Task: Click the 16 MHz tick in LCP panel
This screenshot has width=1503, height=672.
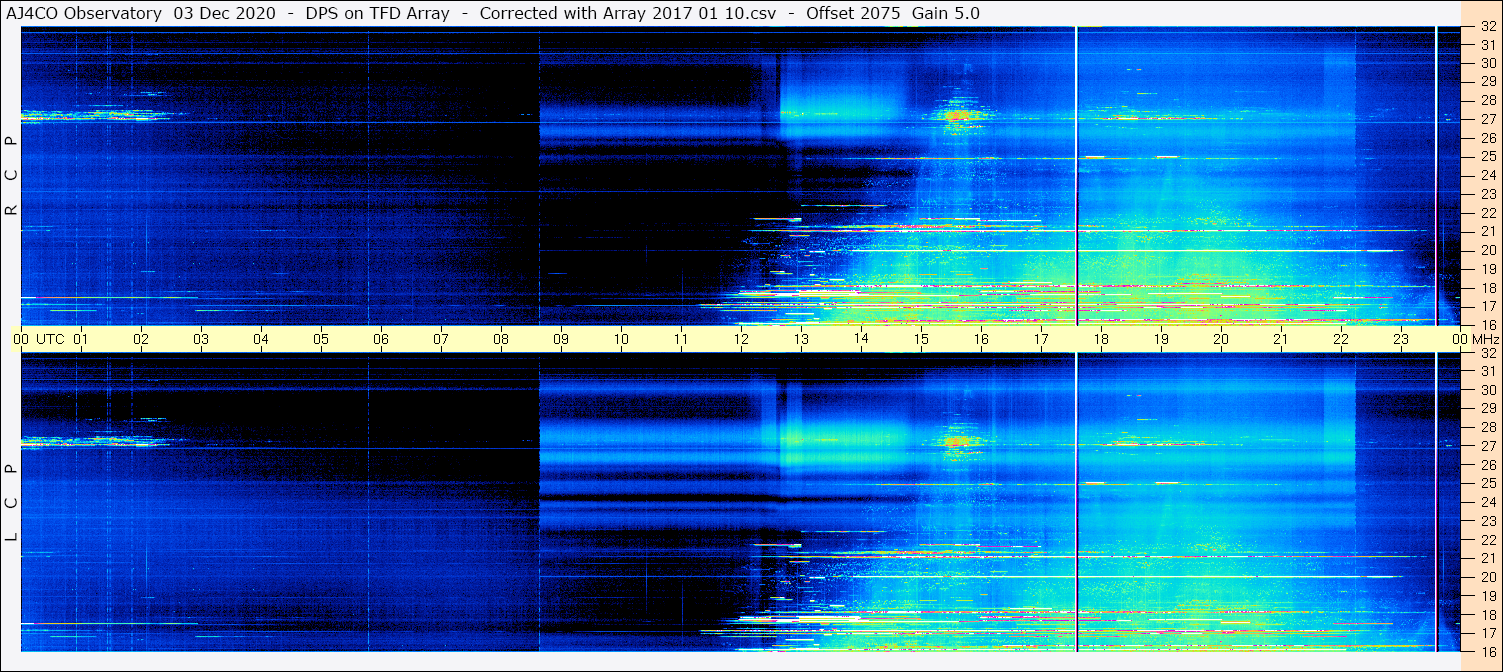Action: pos(1487,651)
